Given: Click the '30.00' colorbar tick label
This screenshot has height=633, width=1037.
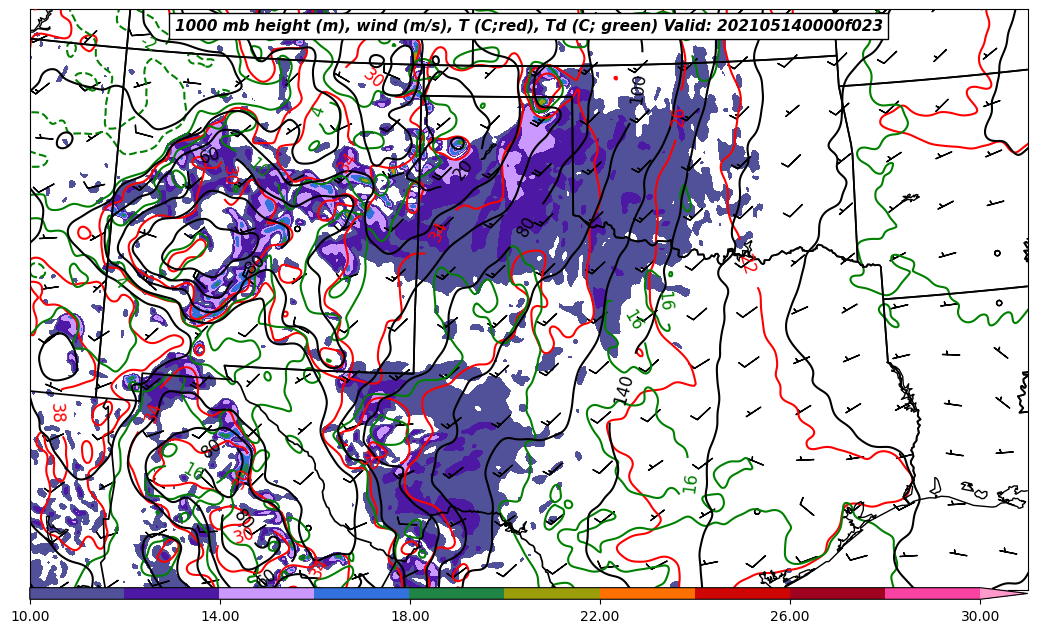Looking at the screenshot, I should point(980,616).
